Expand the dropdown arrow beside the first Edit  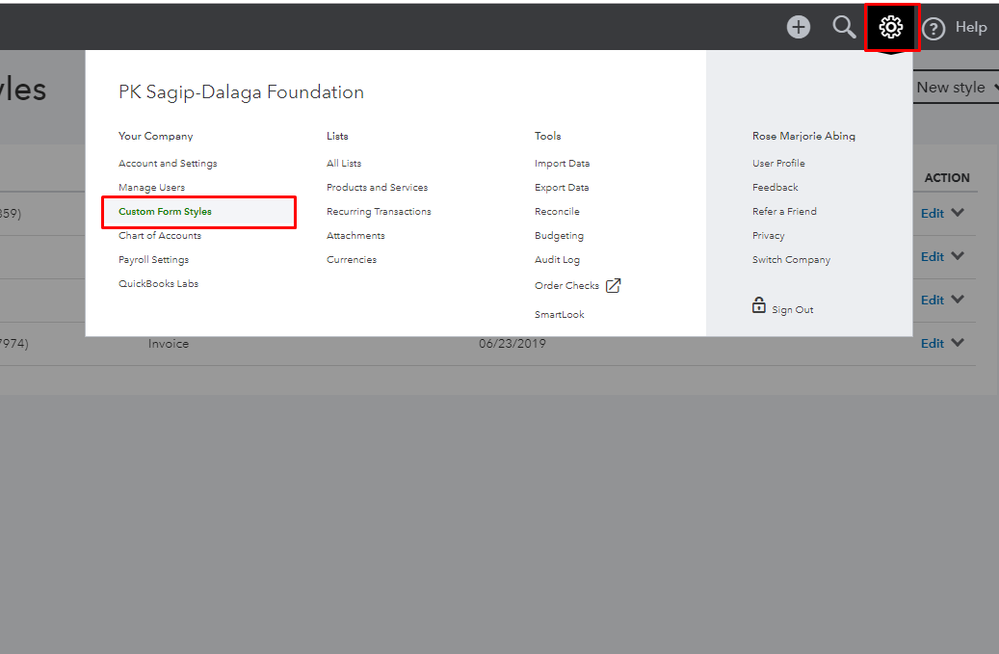point(958,212)
